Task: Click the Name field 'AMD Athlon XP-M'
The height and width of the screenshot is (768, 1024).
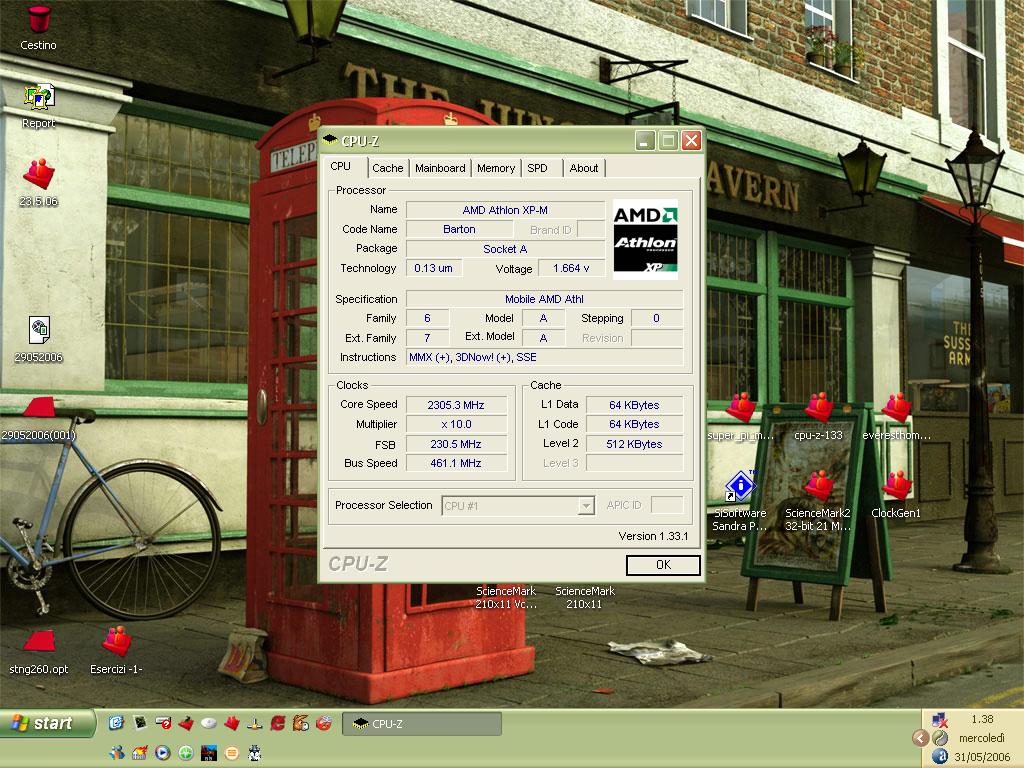Action: 505,210
